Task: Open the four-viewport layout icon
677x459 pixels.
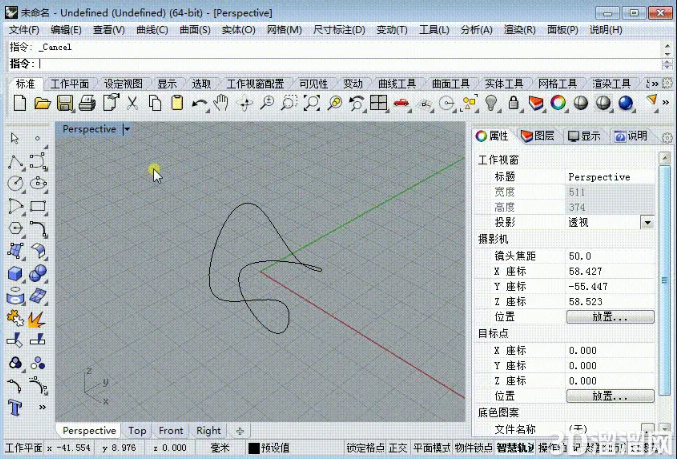Action: pos(378,103)
